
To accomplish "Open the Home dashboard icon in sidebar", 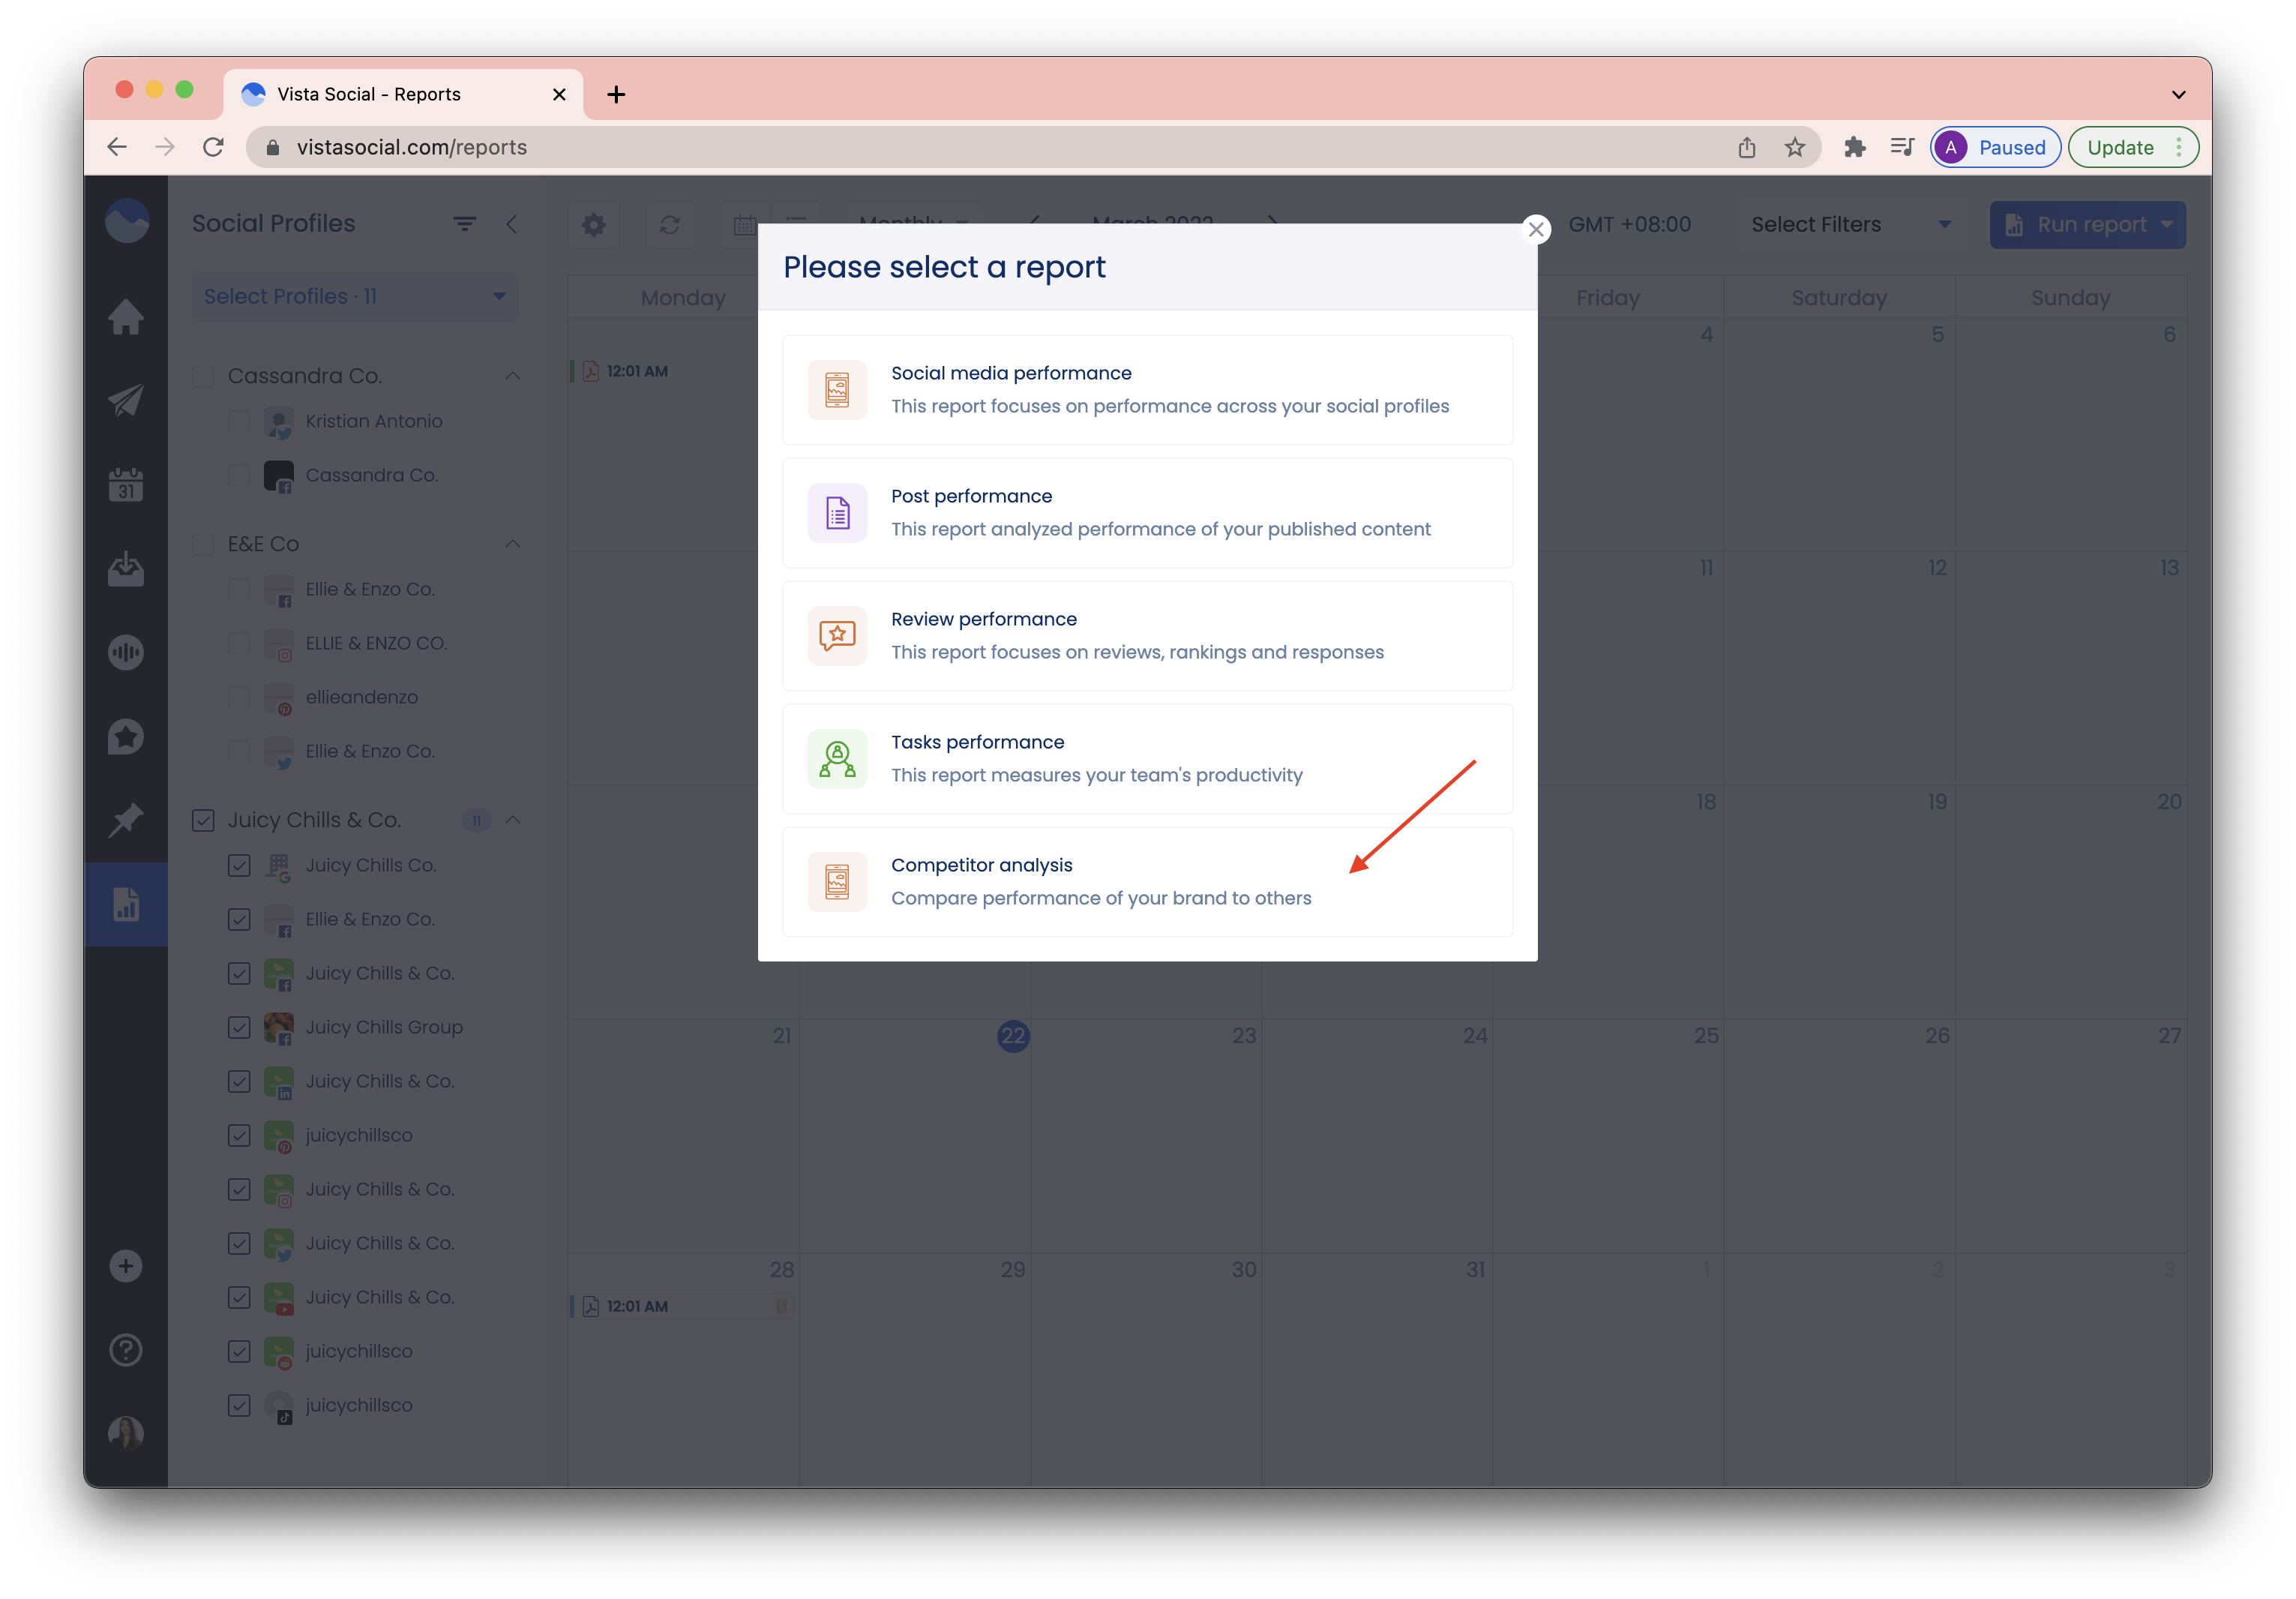I will click(x=126, y=317).
